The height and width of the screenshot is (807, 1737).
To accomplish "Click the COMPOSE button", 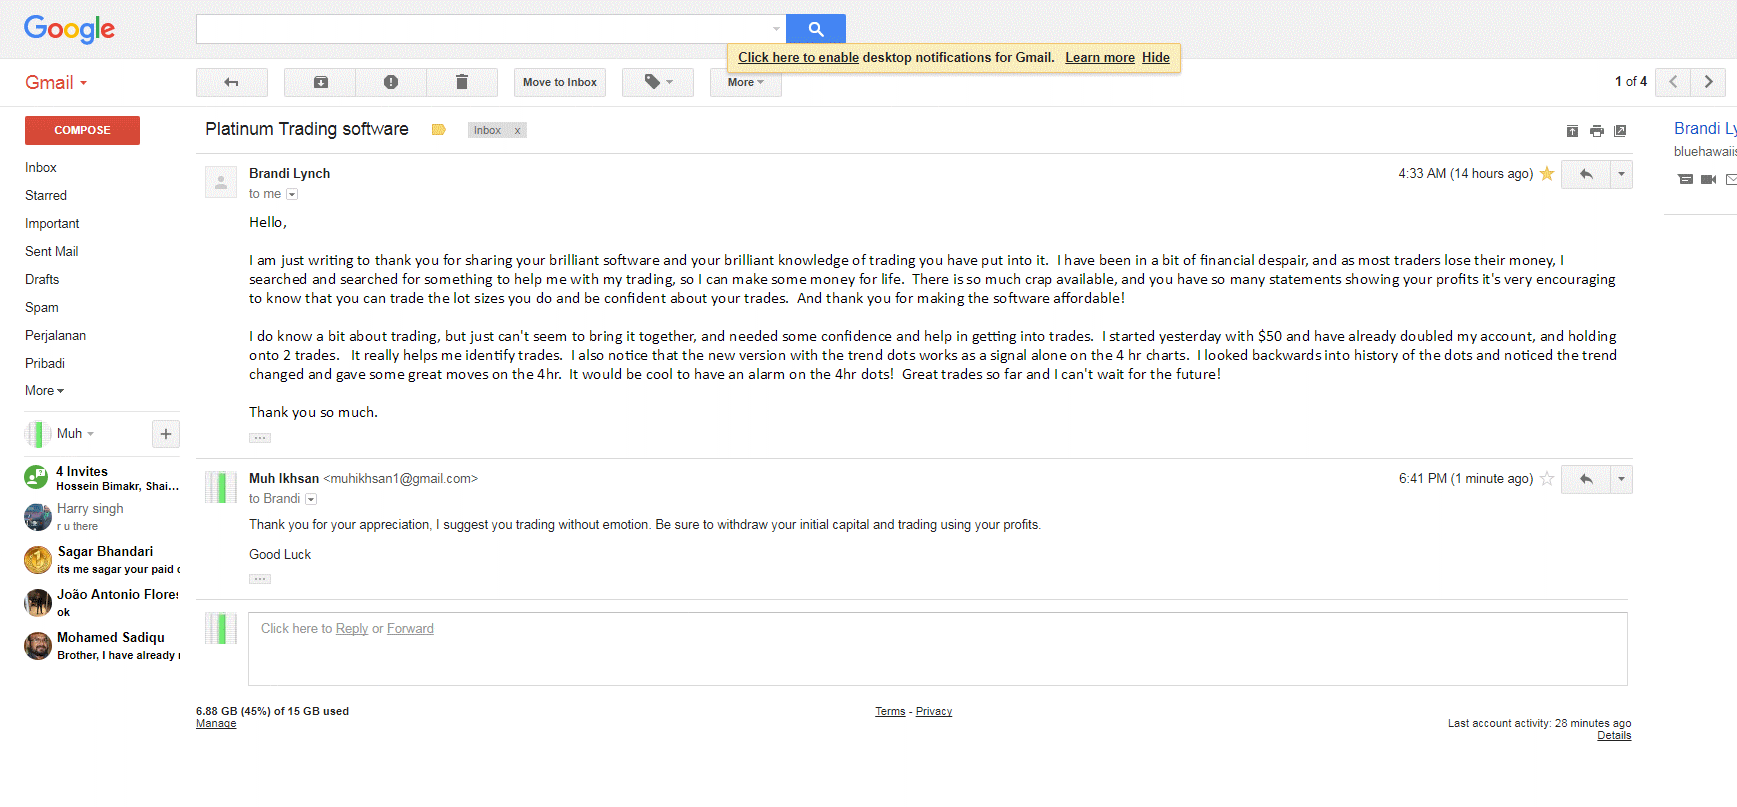I will pos(82,130).
